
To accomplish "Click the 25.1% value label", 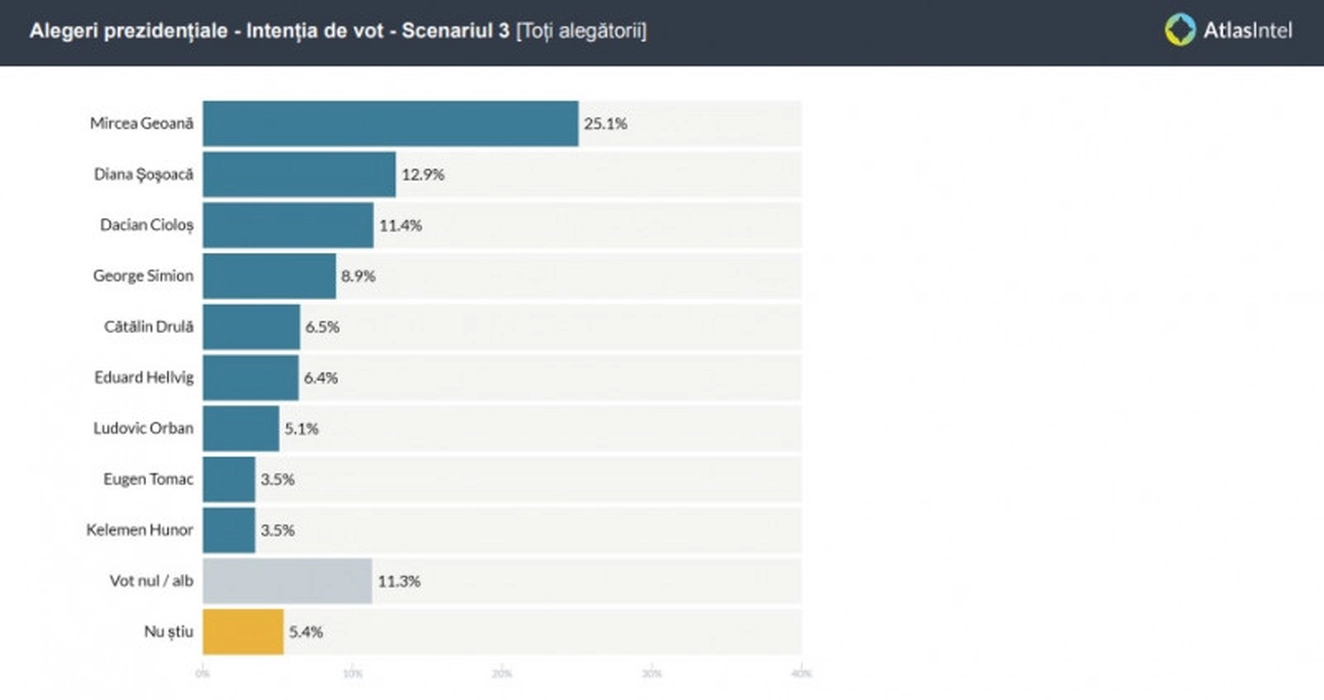I will pos(607,124).
